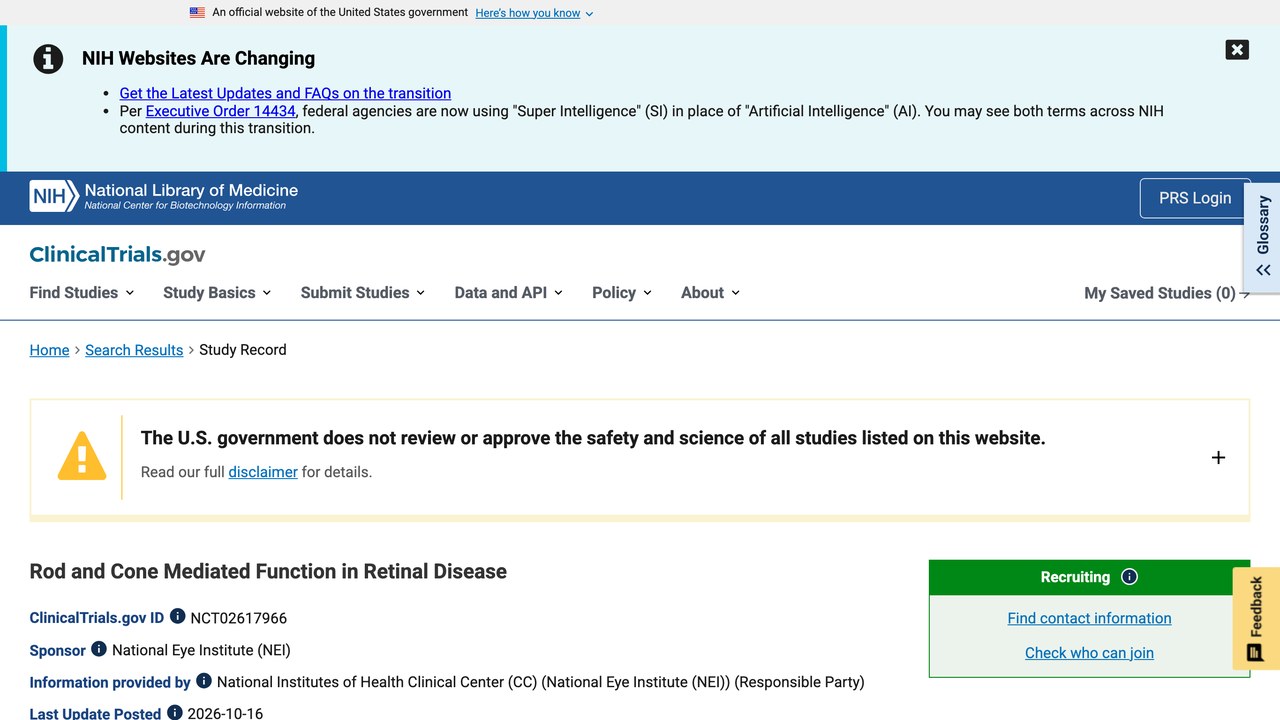The height and width of the screenshot is (720, 1280).
Task: Click the NIH National Library of Medicine logo
Action: pyautogui.click(x=164, y=196)
